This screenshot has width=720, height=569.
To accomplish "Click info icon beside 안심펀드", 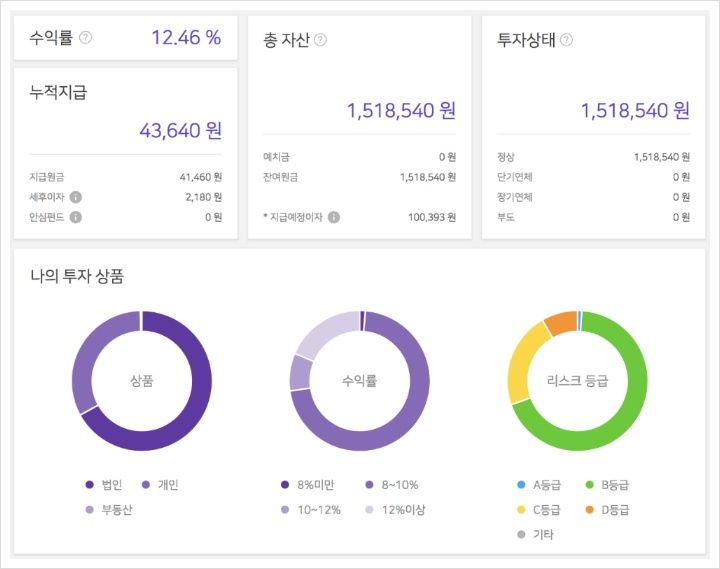I will pyautogui.click(x=76, y=217).
